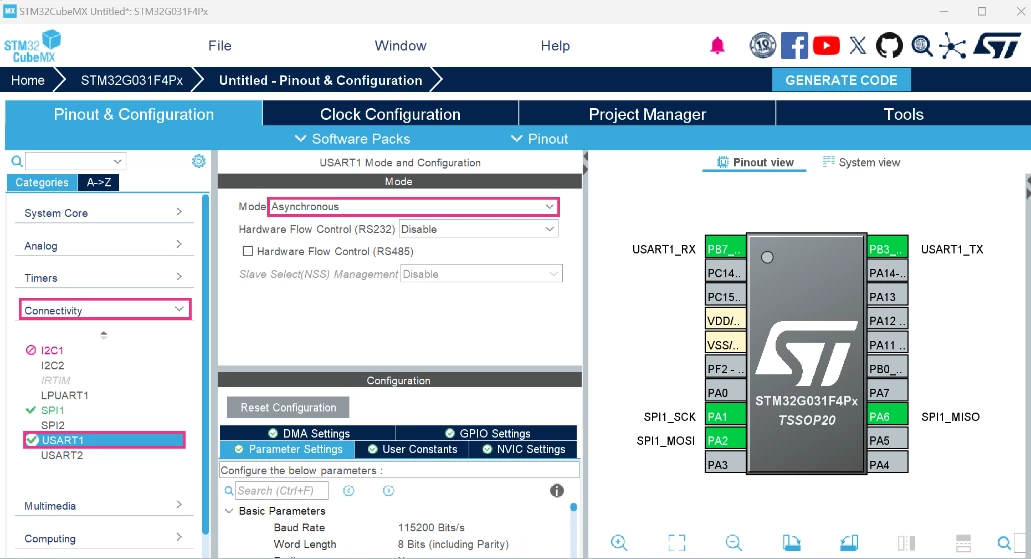Collapse the Basic Parameters group
This screenshot has width=1031, height=559.
(x=229, y=511)
